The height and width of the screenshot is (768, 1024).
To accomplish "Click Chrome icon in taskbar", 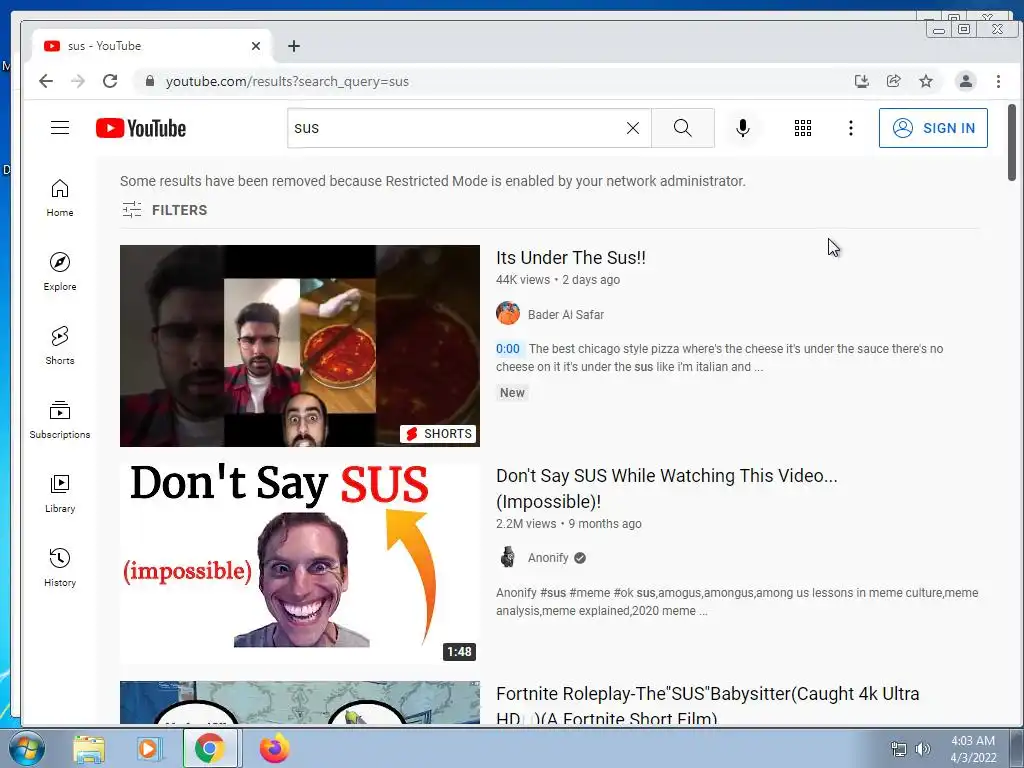I will tap(209, 748).
